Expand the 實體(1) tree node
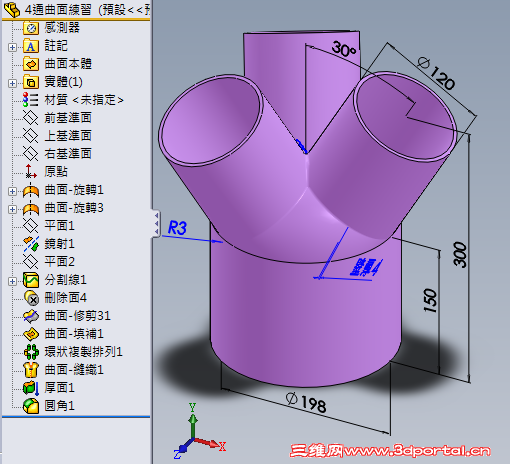The image size is (510, 464). 12,83
